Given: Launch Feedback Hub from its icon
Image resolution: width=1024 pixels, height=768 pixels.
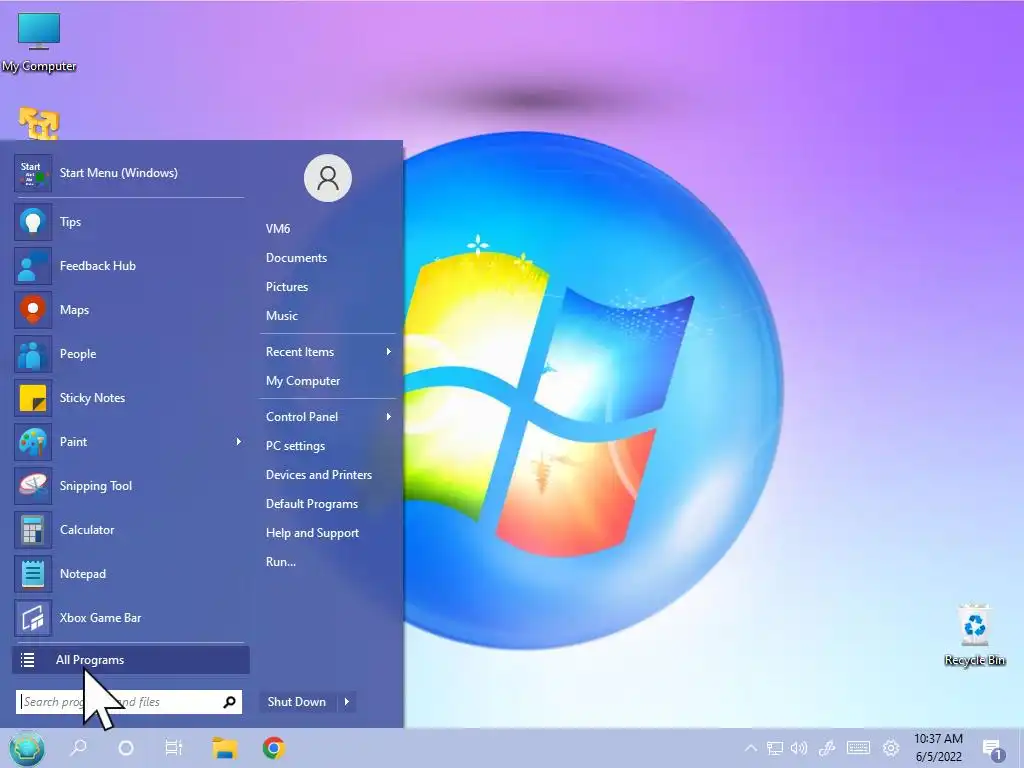Looking at the screenshot, I should point(33,266).
